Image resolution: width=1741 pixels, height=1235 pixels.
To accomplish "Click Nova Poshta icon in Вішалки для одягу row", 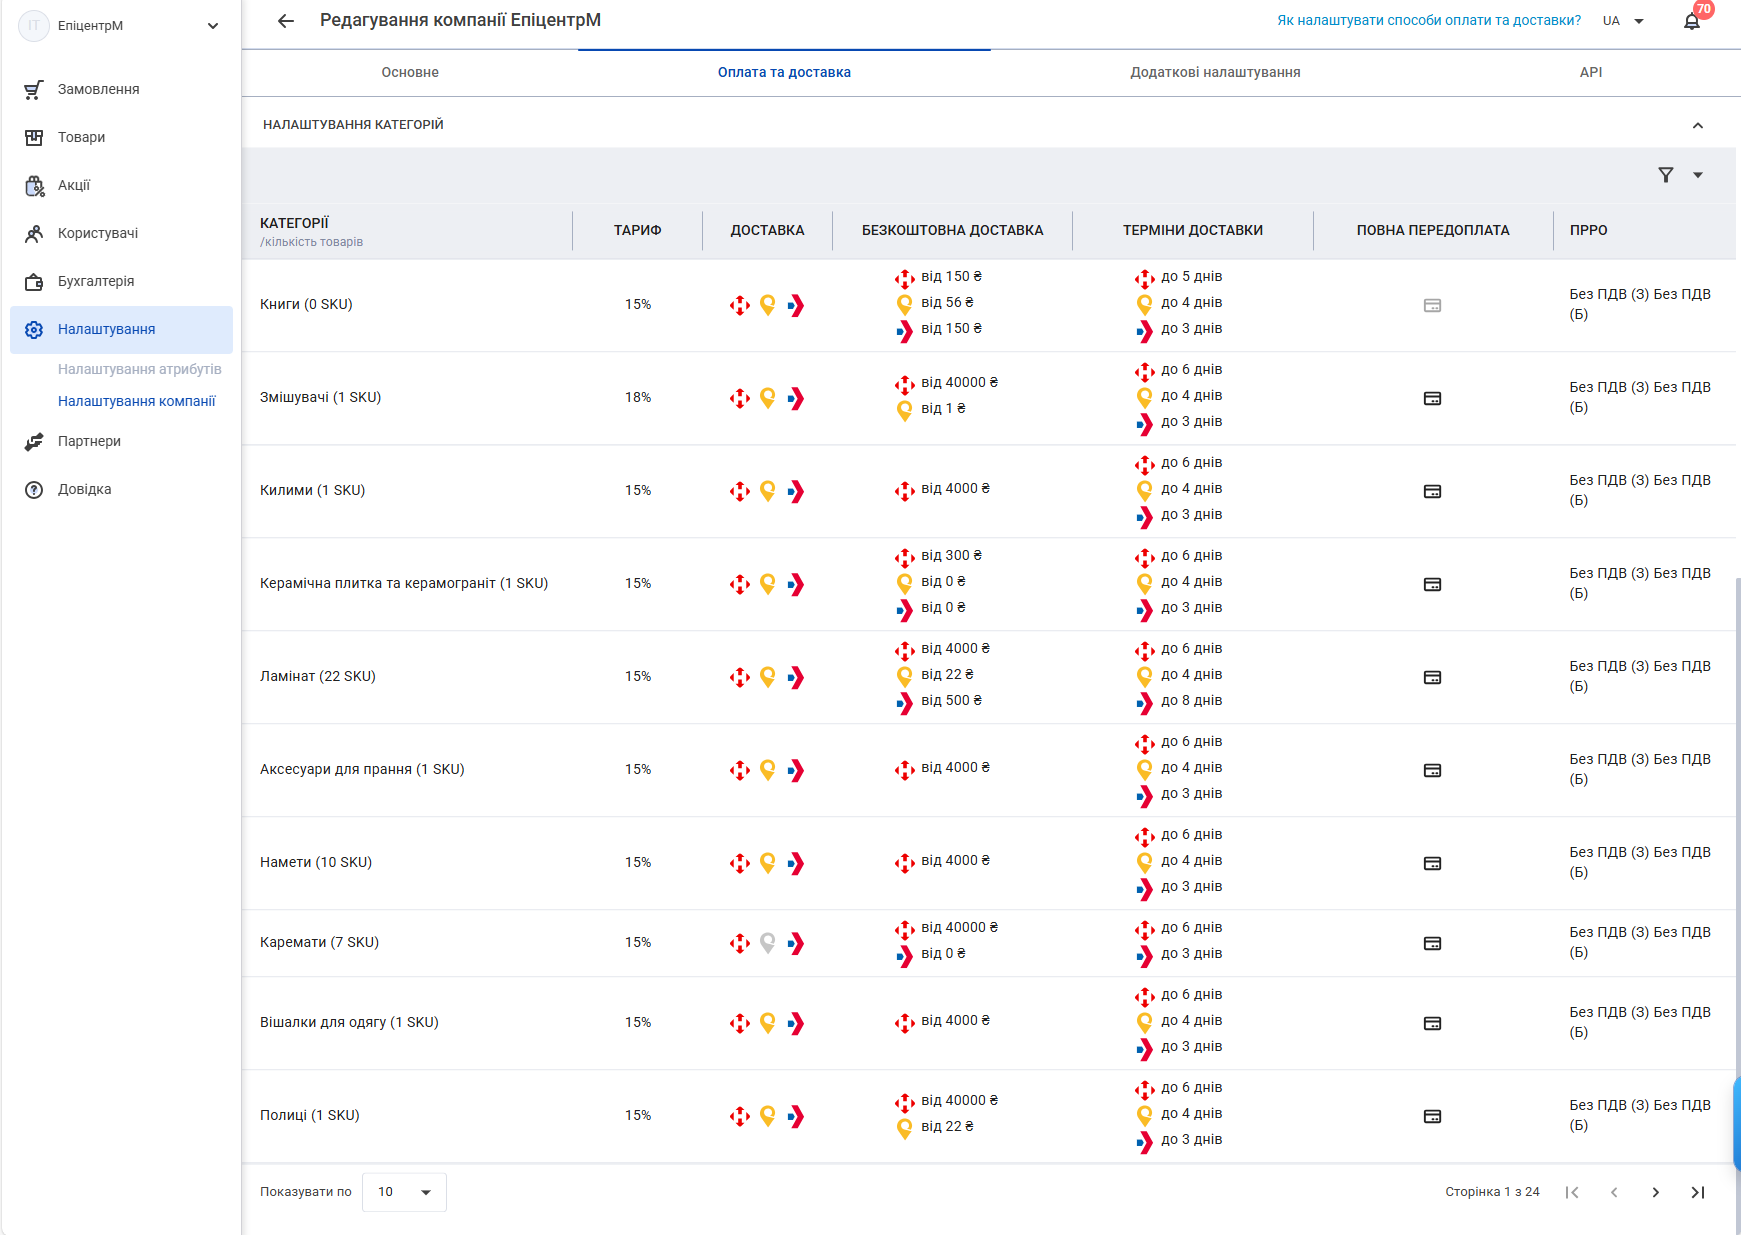I will pyautogui.click(x=740, y=1023).
